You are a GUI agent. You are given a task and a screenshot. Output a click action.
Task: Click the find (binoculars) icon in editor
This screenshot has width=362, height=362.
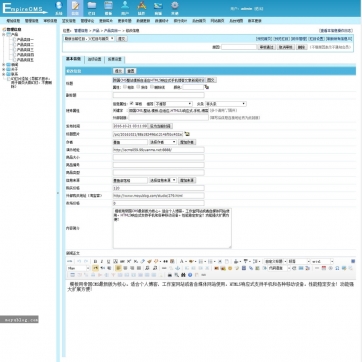point(183,275)
